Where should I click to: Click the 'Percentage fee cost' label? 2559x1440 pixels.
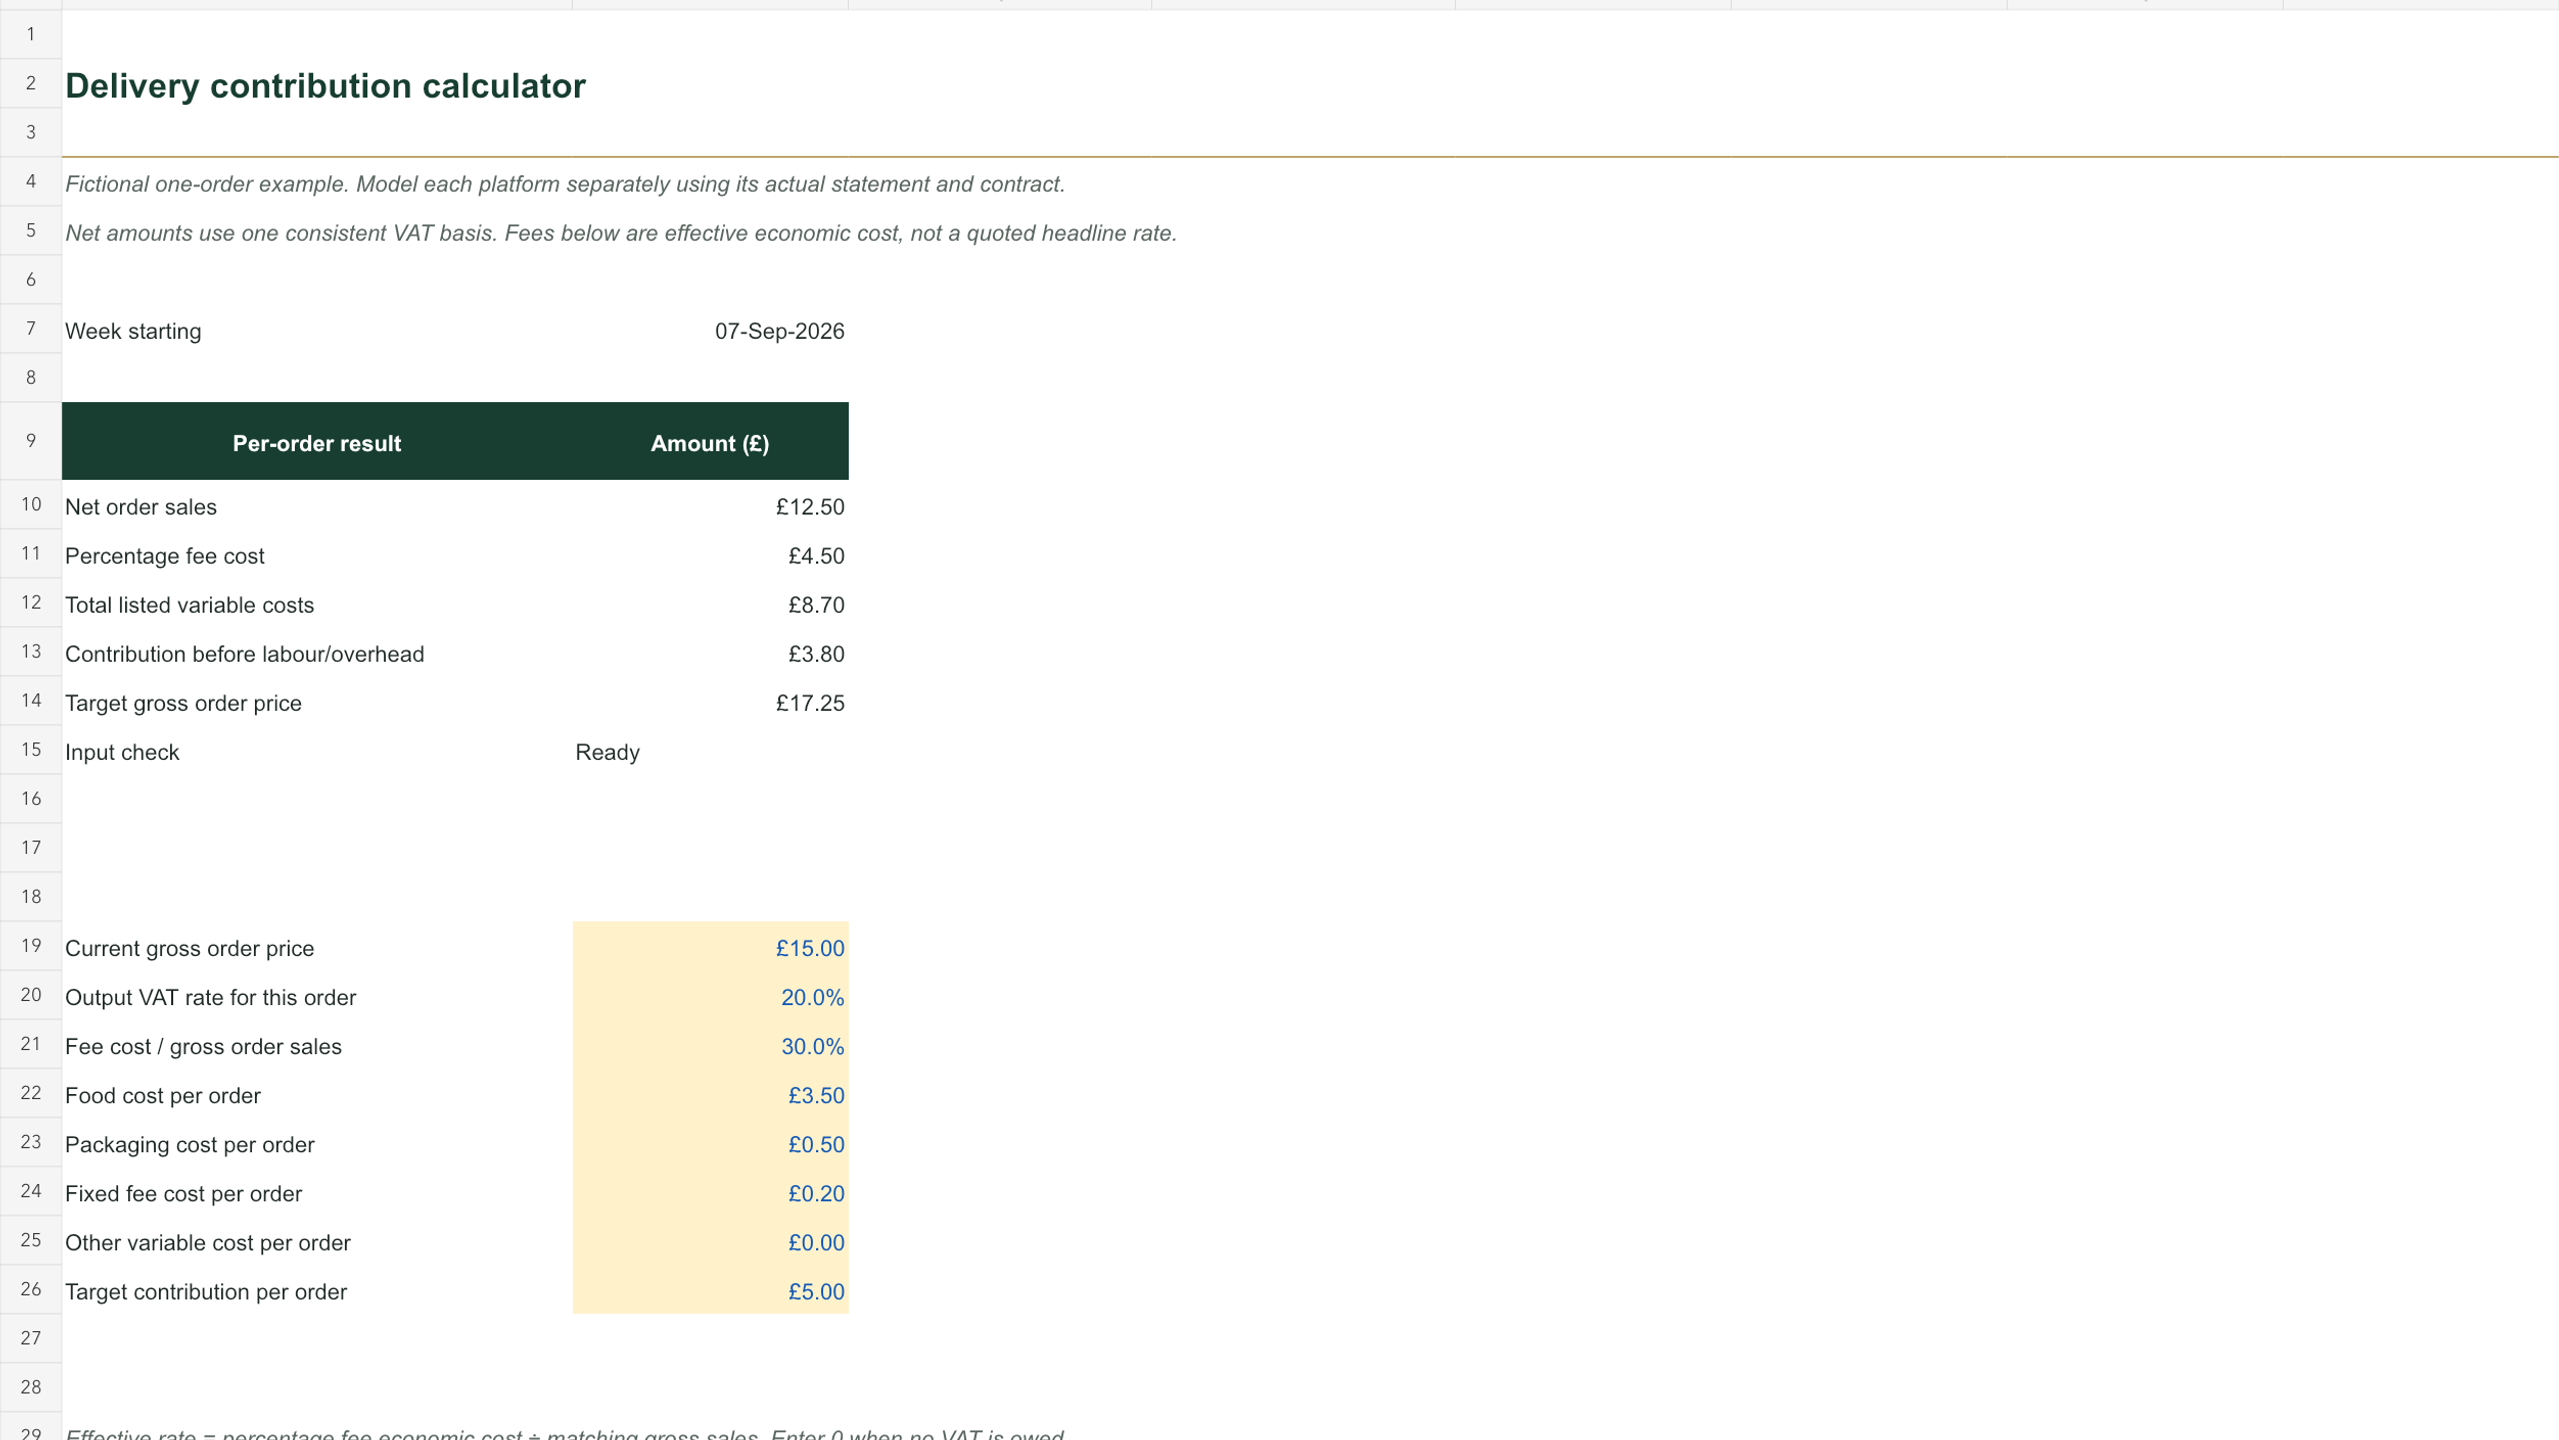click(x=165, y=556)
